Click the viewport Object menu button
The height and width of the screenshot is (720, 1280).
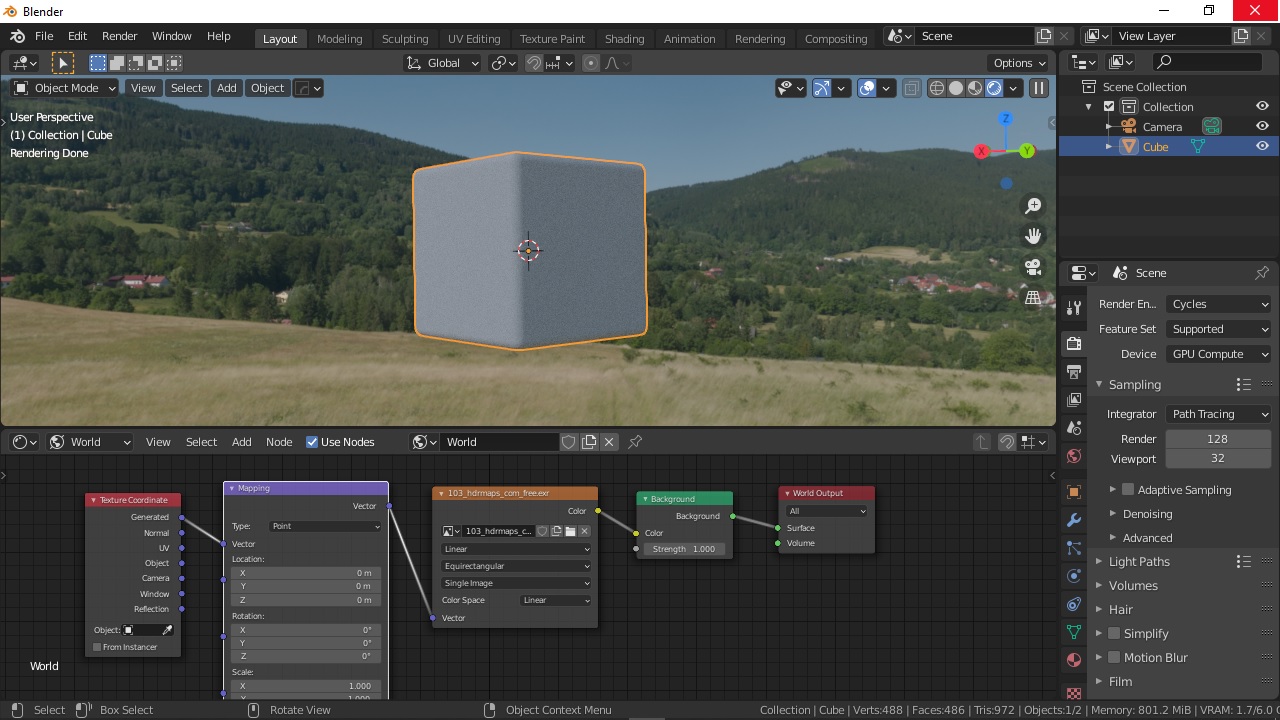pos(267,88)
